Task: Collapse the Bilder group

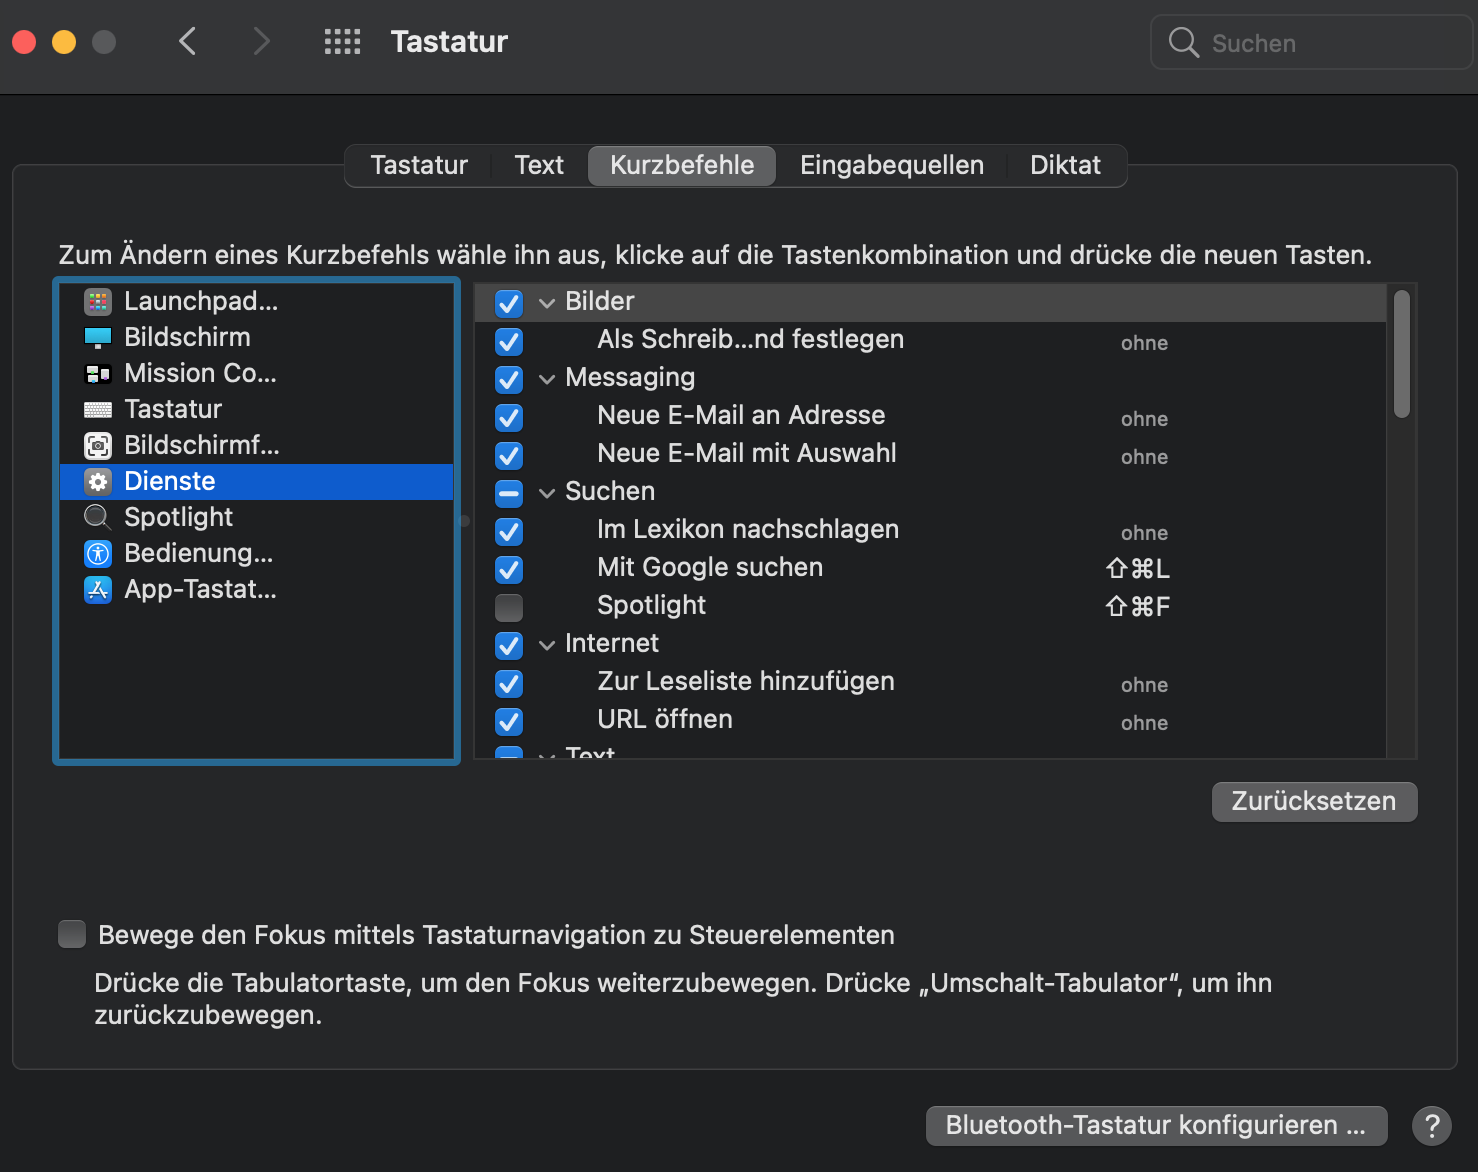Action: point(547,302)
